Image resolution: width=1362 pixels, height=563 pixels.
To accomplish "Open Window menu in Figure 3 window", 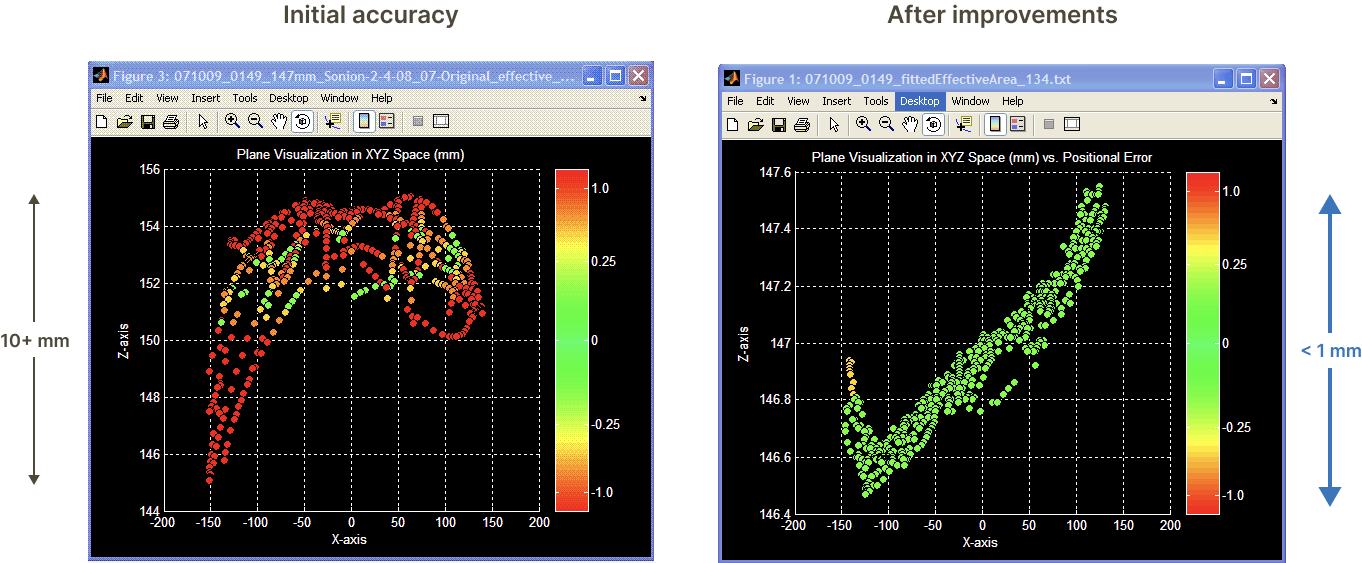I will 340,98.
